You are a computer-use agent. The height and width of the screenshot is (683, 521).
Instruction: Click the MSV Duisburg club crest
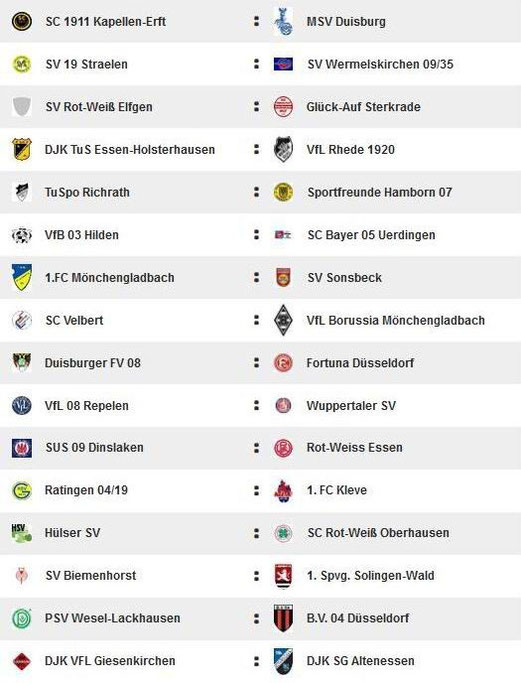[x=283, y=21]
